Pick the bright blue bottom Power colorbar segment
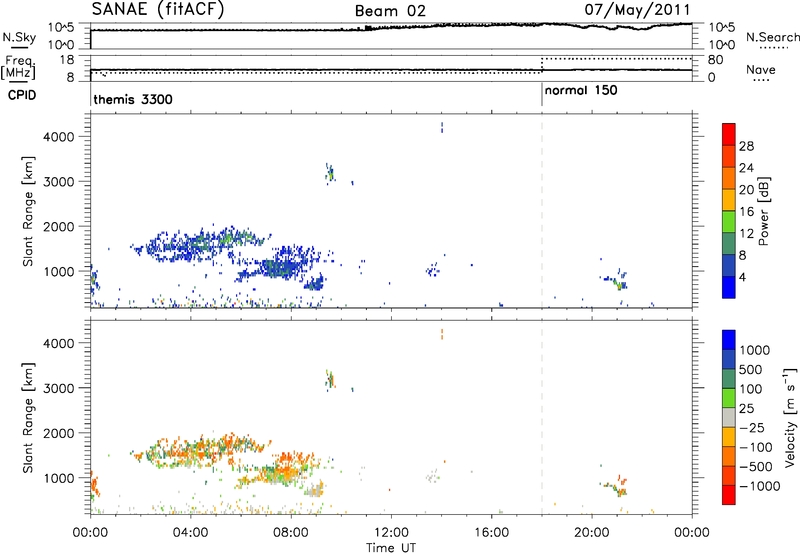The width and height of the screenshot is (800, 554). tap(729, 287)
